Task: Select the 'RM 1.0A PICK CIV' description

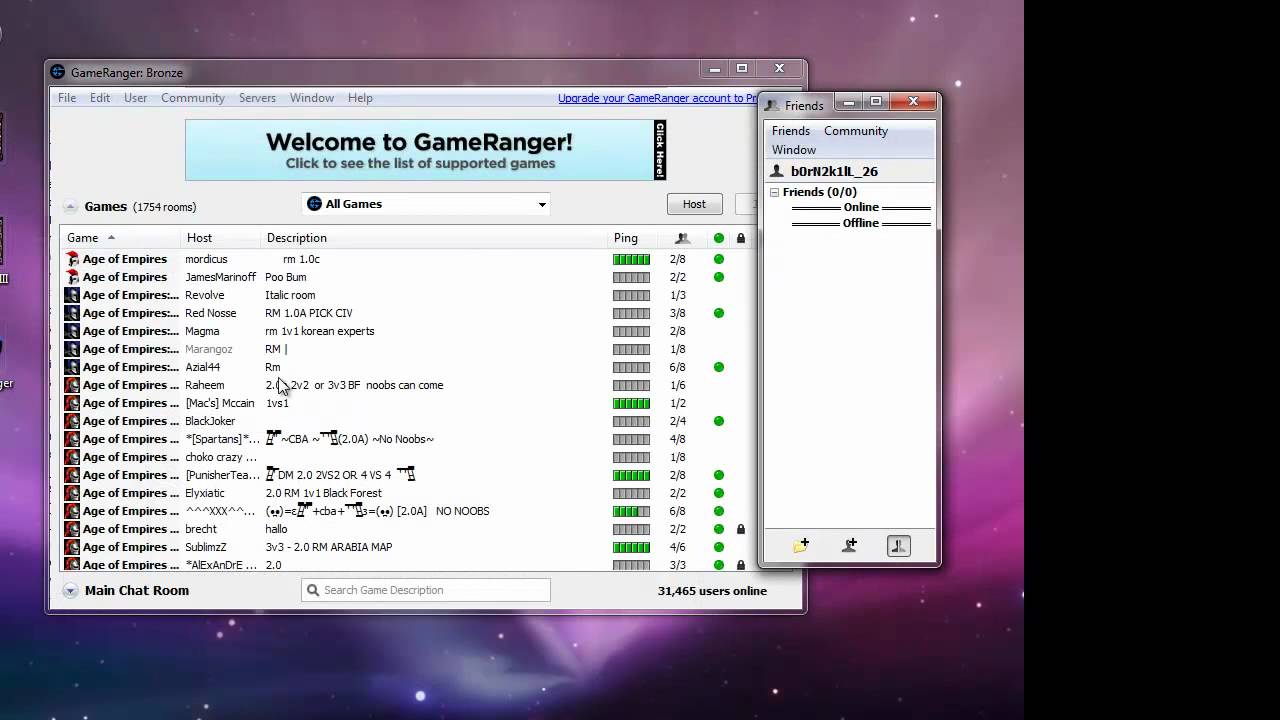Action: click(309, 313)
